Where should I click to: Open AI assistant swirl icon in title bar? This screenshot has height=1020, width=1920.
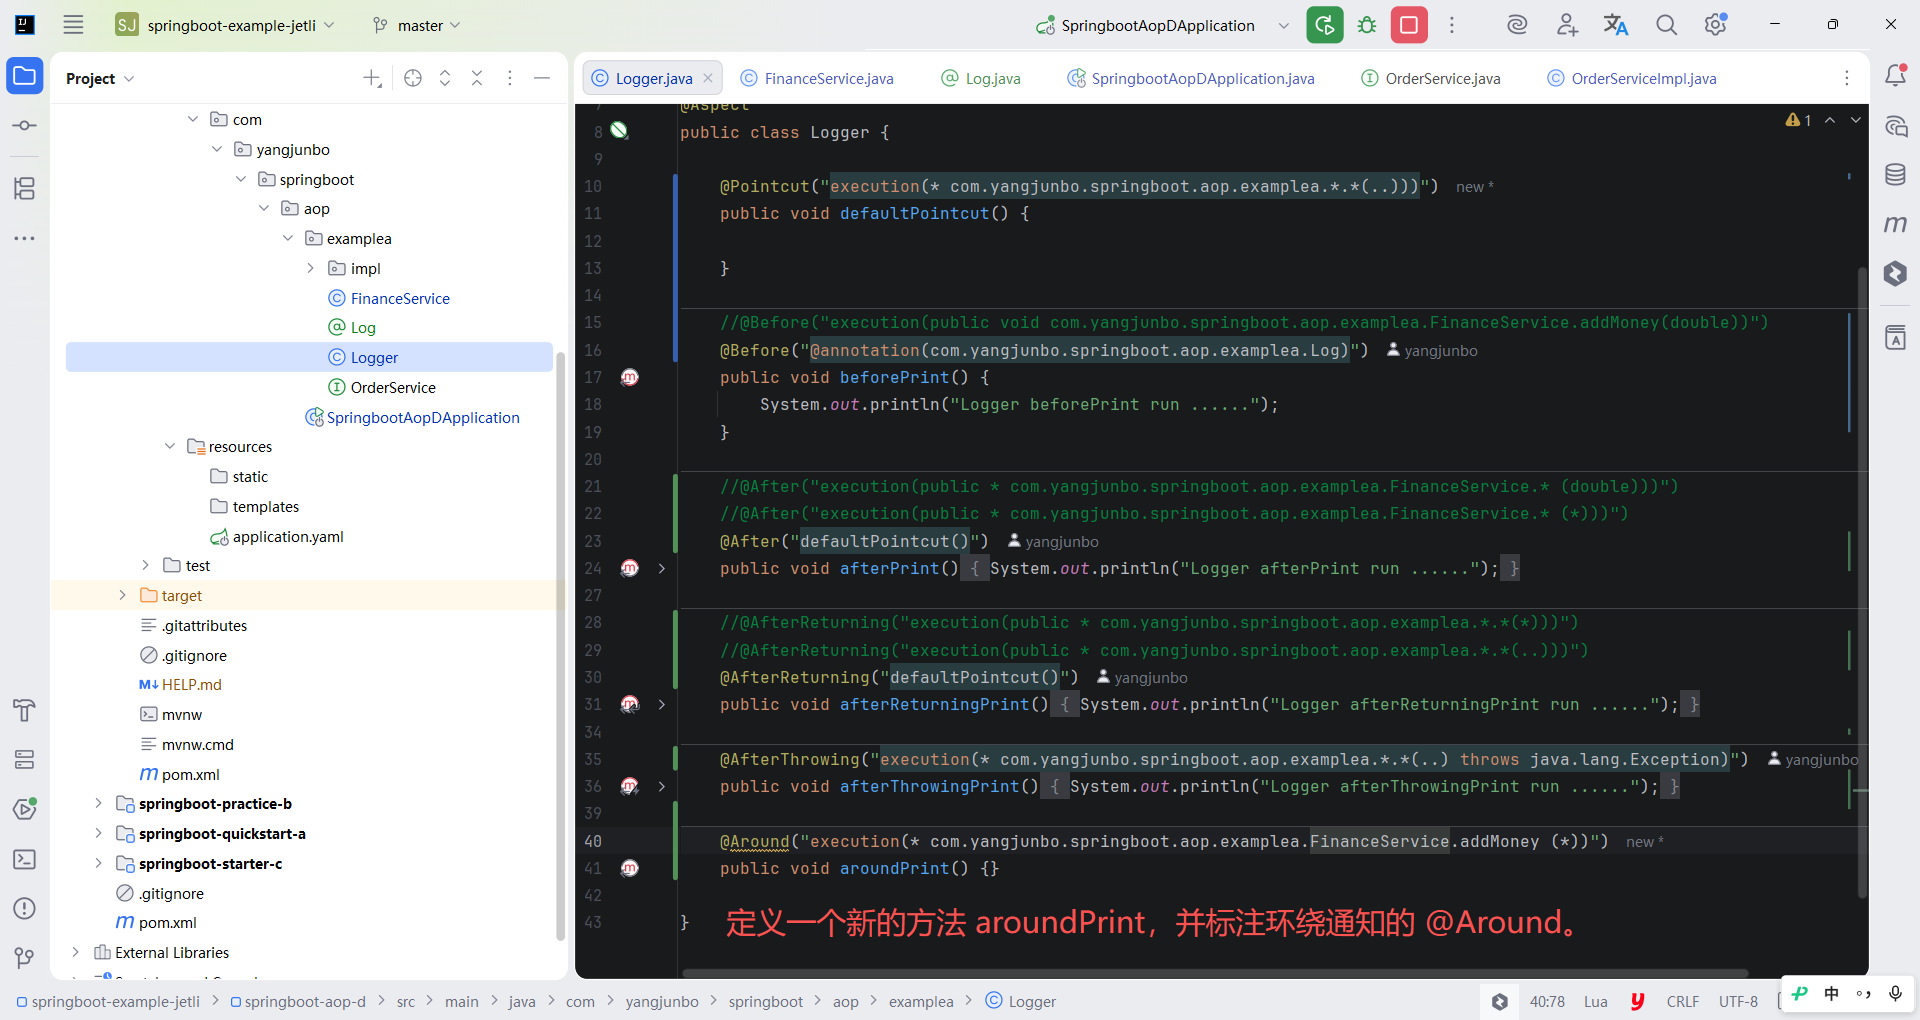(x=1517, y=25)
